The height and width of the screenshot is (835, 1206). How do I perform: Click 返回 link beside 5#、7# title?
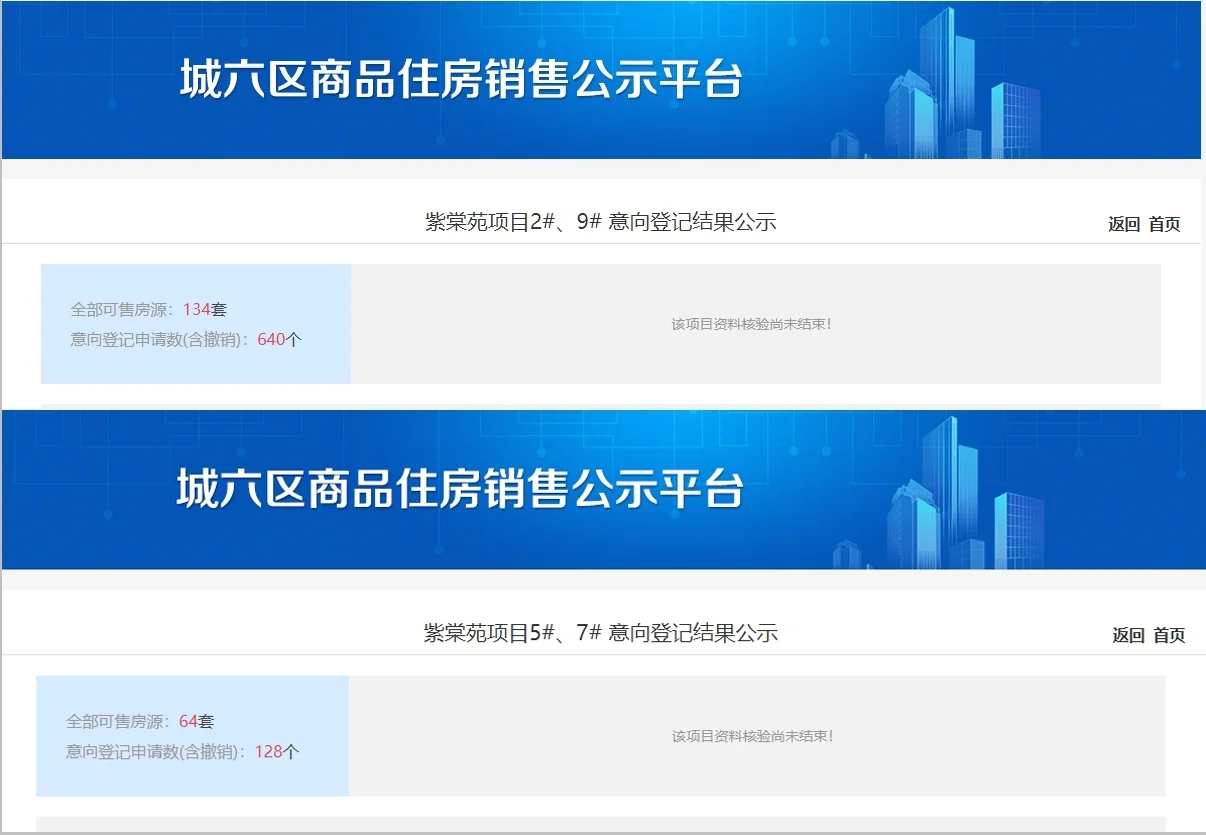[x=1129, y=635]
